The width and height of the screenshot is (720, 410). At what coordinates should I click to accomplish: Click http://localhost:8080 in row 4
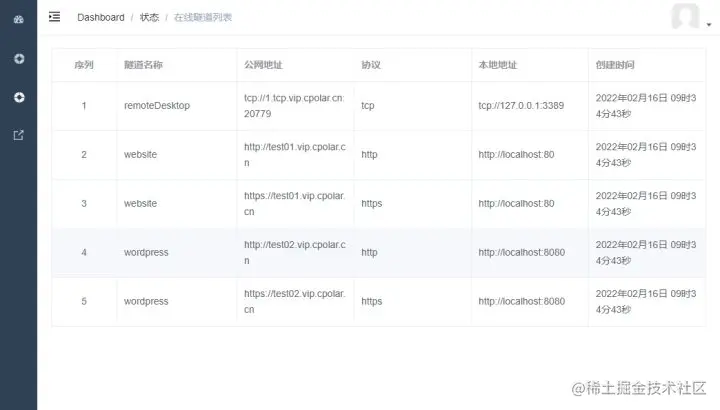[x=522, y=253]
